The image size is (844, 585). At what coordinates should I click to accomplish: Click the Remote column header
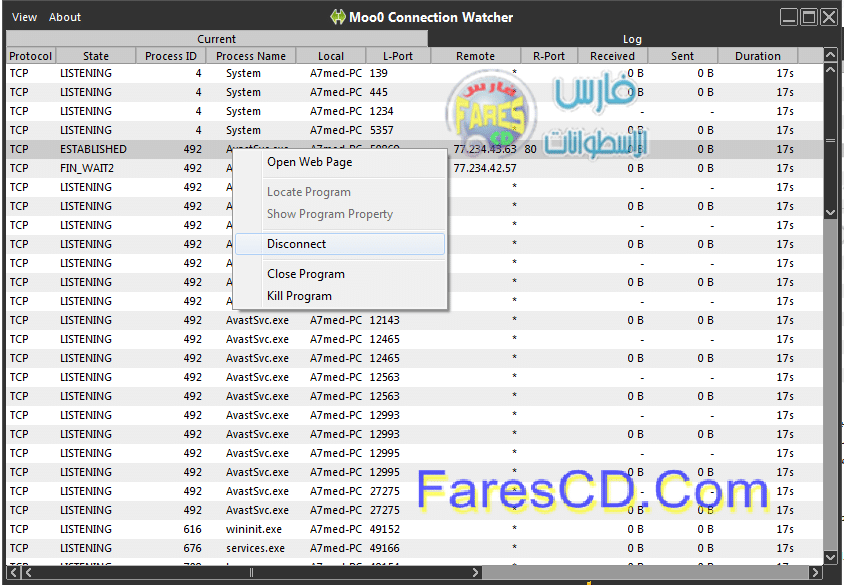(475, 56)
